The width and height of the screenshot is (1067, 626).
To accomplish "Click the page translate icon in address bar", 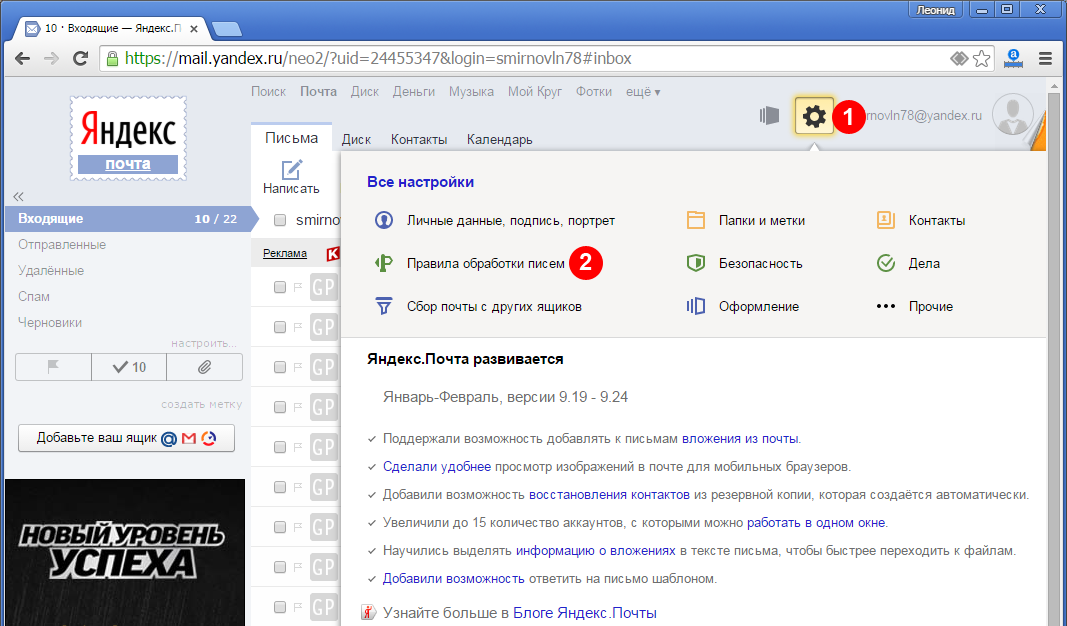I will point(959,59).
